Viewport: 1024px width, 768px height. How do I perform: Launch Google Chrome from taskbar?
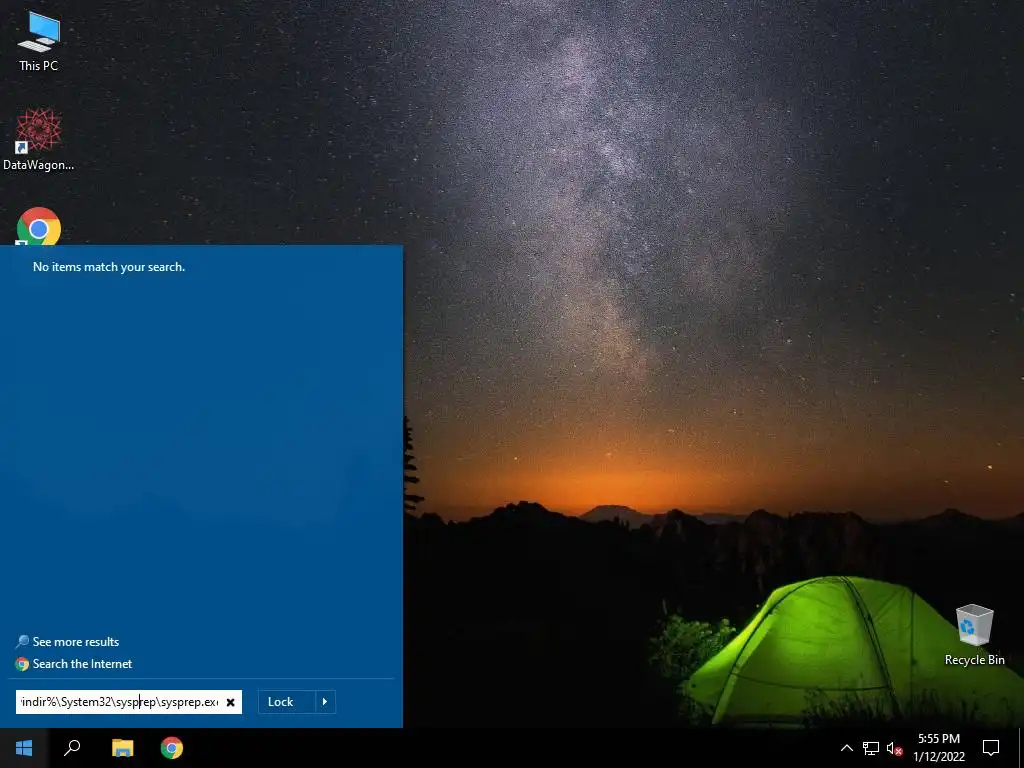[172, 748]
